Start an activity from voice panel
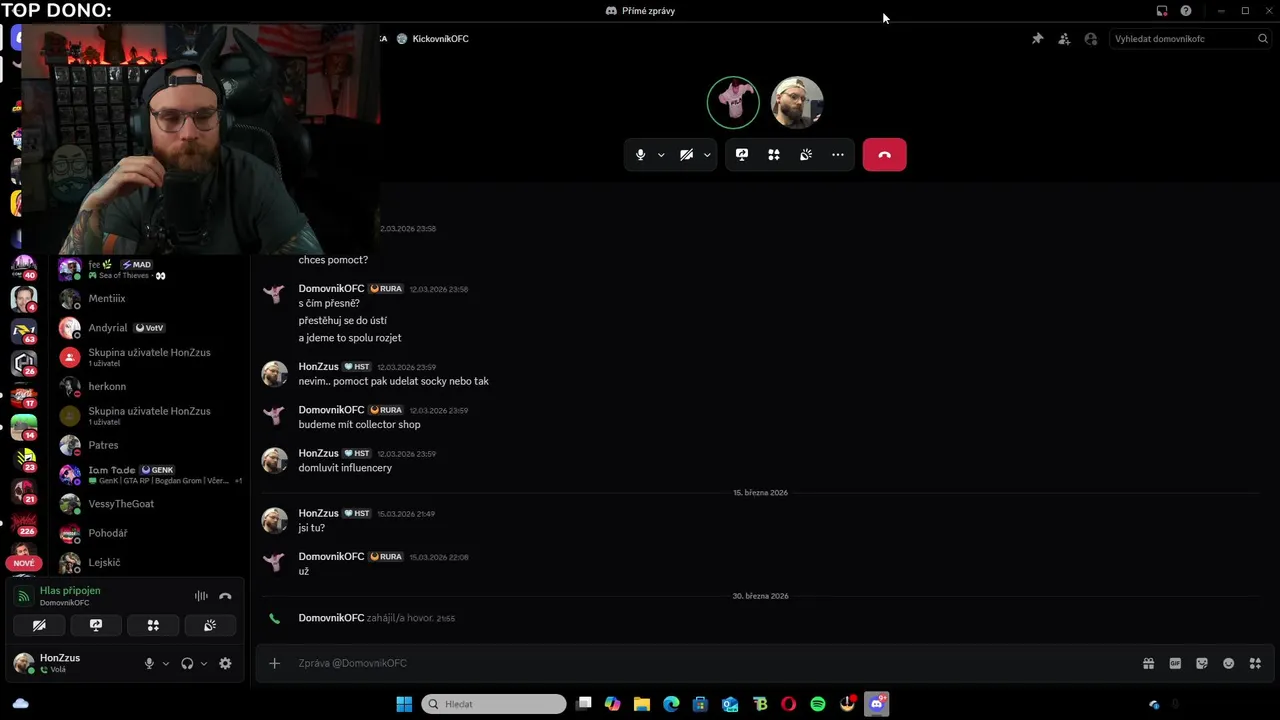The width and height of the screenshot is (1280, 720). point(153,625)
